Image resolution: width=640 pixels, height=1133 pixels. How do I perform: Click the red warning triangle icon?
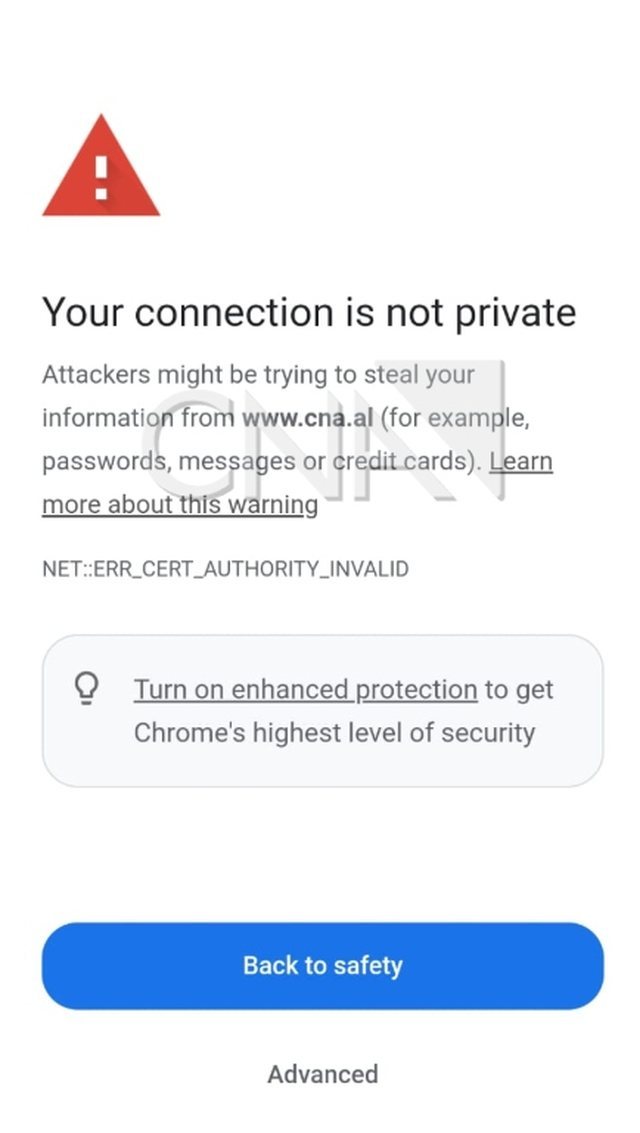(x=100, y=168)
